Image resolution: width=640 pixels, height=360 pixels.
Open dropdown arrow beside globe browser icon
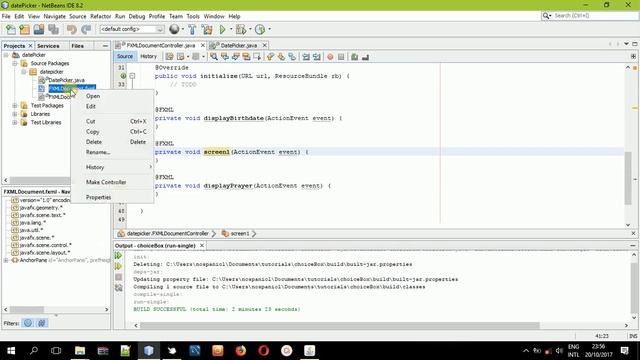click(182, 29)
